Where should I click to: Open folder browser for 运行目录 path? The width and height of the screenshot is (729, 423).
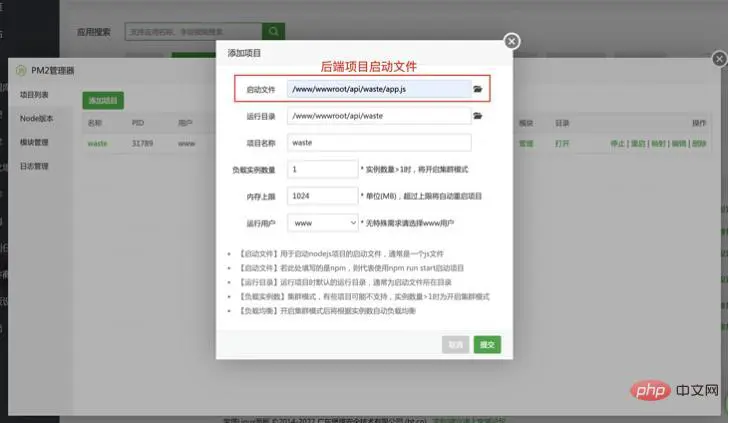tap(477, 116)
